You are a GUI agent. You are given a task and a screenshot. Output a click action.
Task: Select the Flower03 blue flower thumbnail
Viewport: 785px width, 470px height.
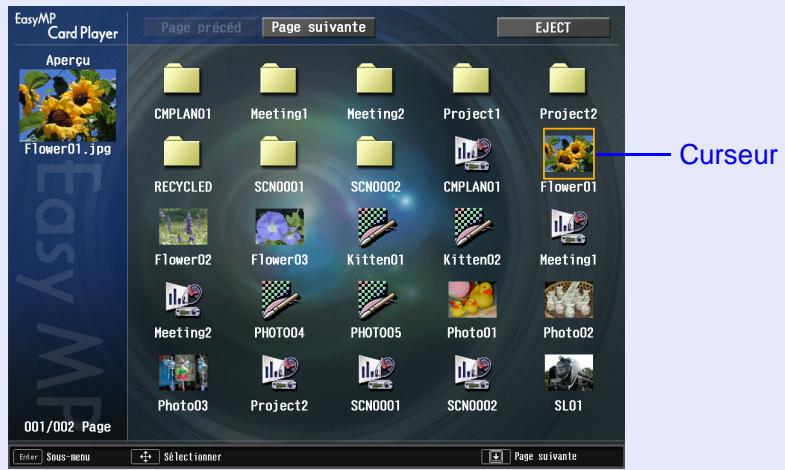coord(279,227)
